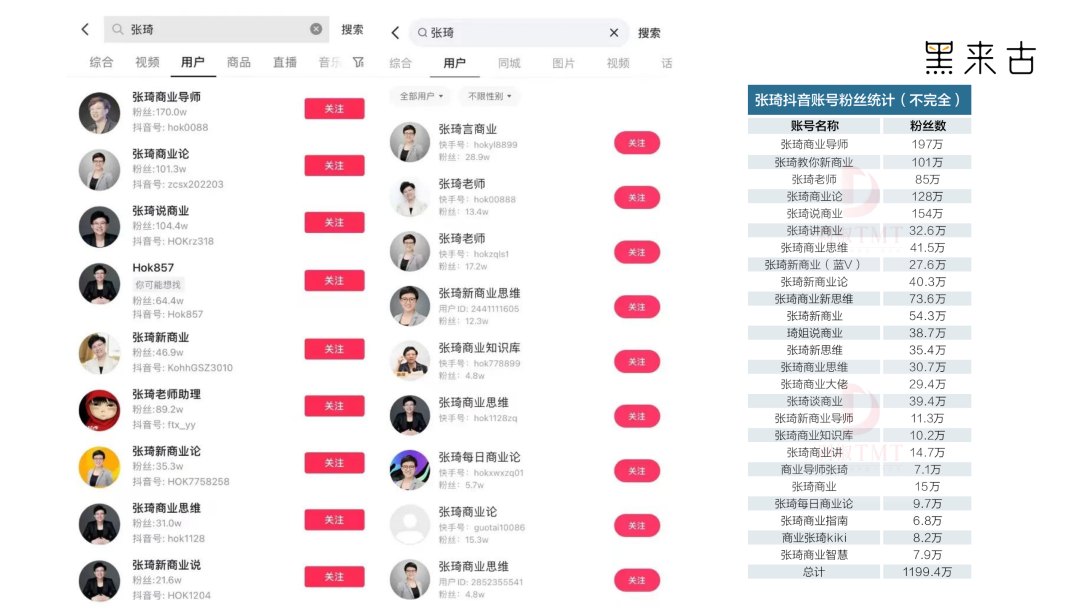Open the Douyin 直播 tab
This screenshot has width=1080, height=608.
284,62
